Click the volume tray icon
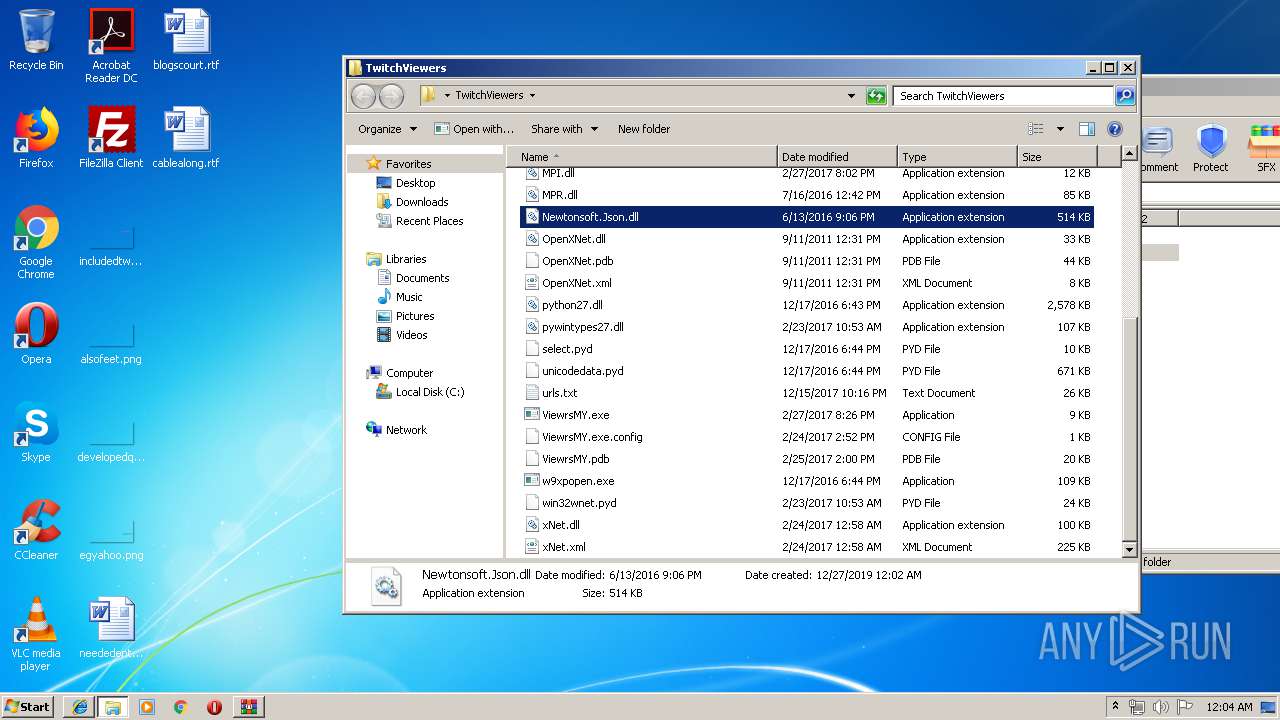The image size is (1280, 720). [x=1160, y=707]
